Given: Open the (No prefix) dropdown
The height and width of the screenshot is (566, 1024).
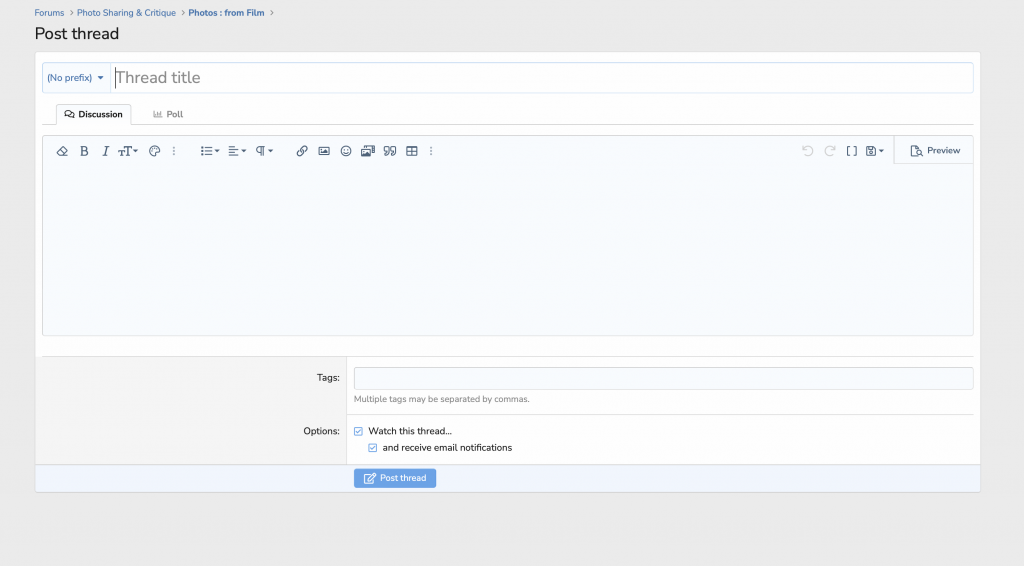Looking at the screenshot, I should (x=76, y=78).
